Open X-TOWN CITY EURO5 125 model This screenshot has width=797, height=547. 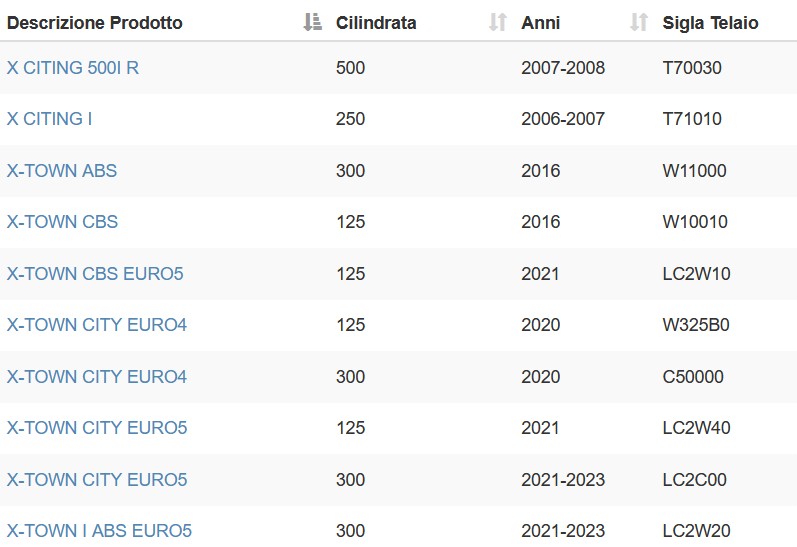tap(97, 428)
